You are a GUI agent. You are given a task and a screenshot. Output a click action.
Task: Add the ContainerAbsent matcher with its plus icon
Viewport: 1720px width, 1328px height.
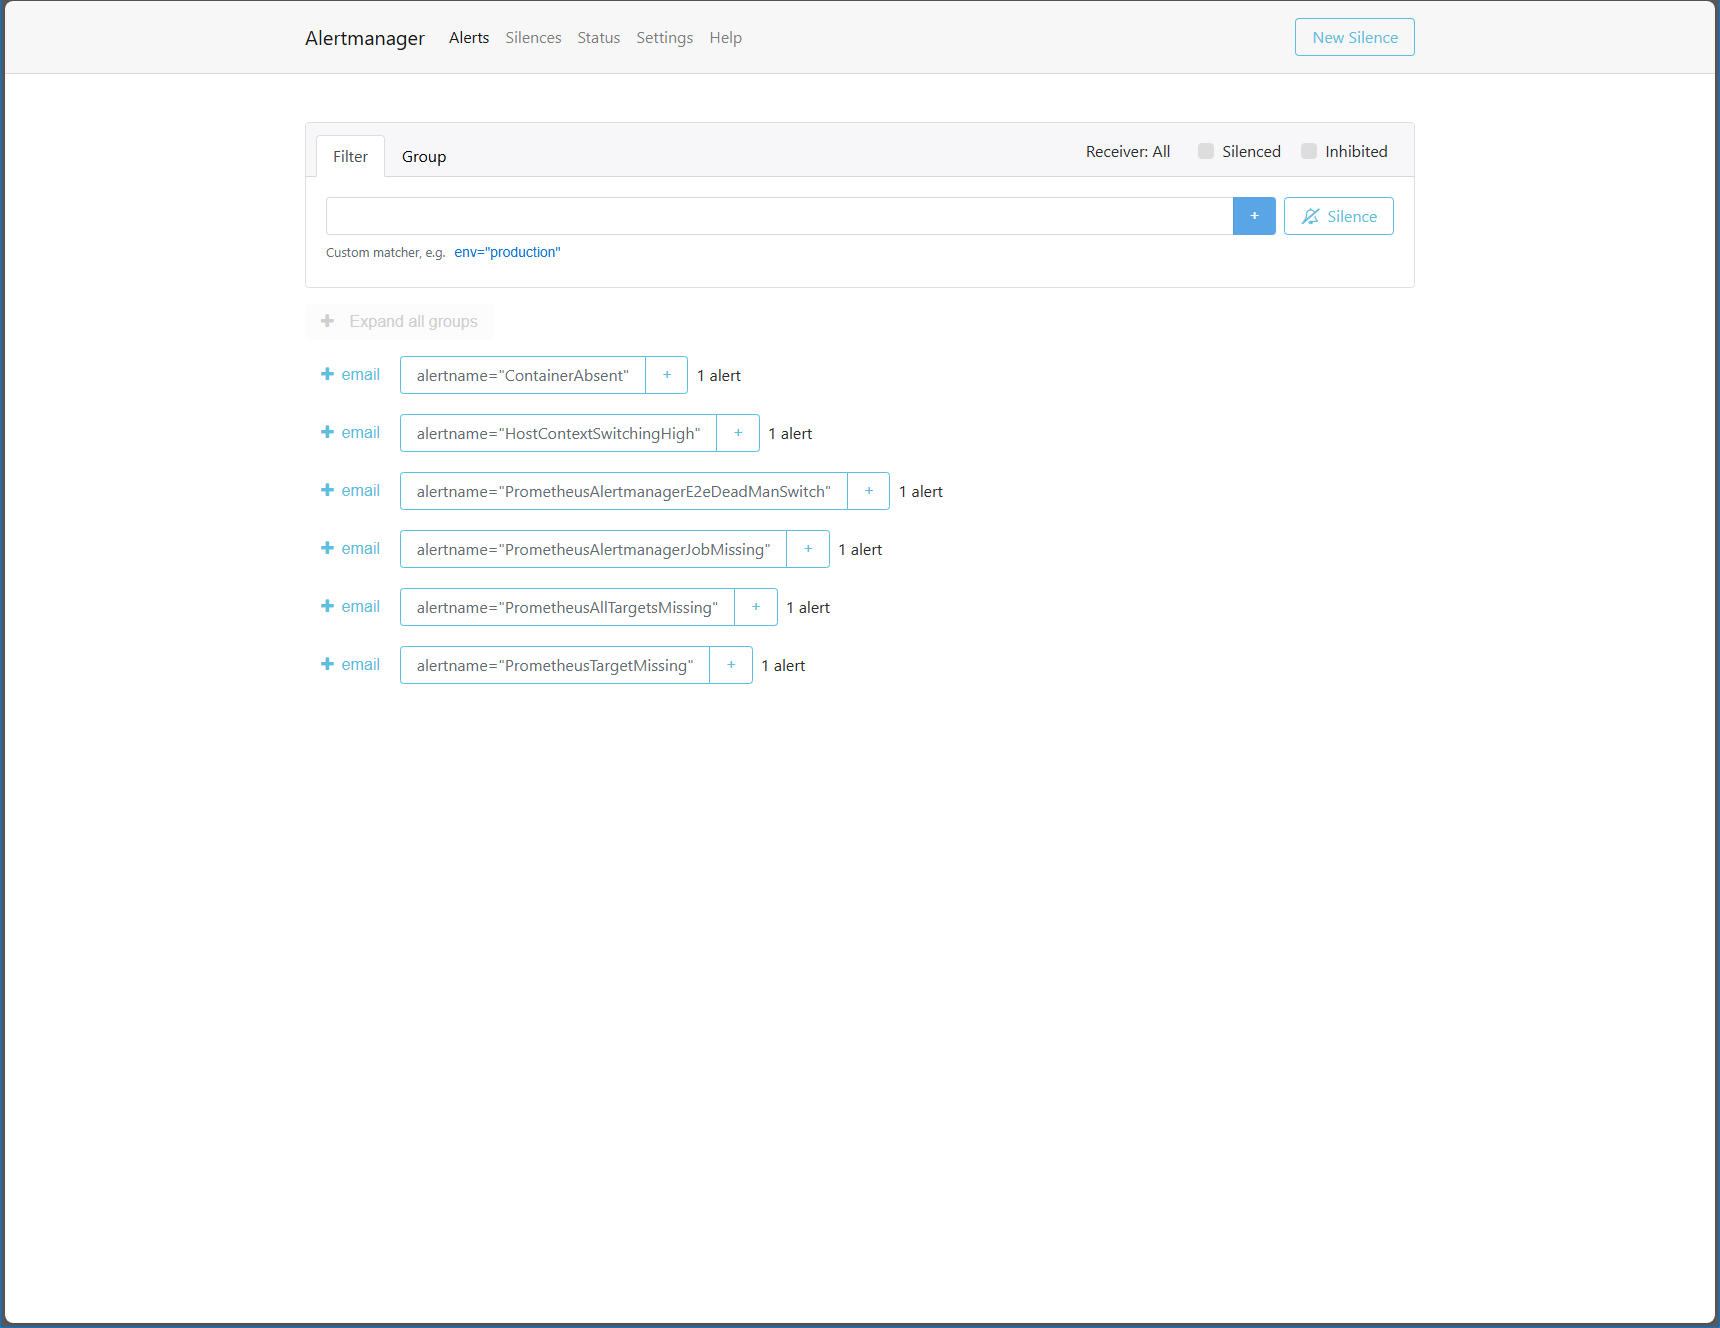[x=667, y=375]
